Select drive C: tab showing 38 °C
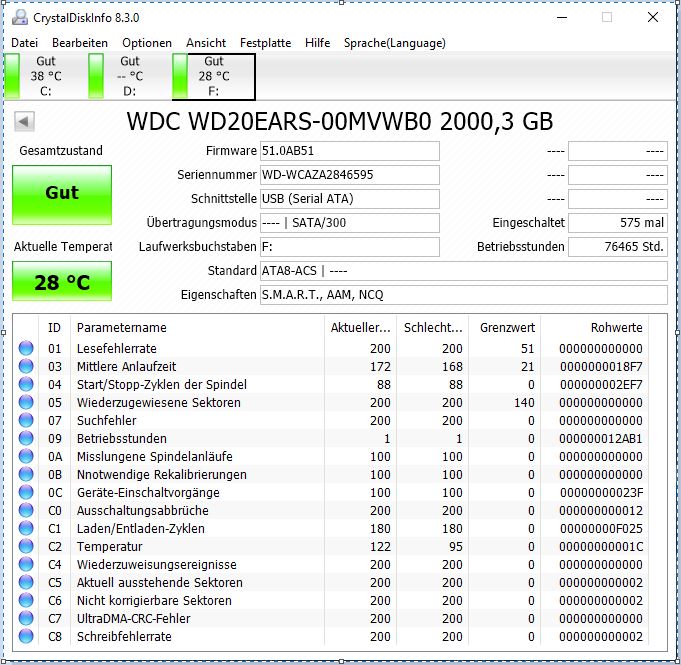681x665 pixels. click(x=46, y=76)
